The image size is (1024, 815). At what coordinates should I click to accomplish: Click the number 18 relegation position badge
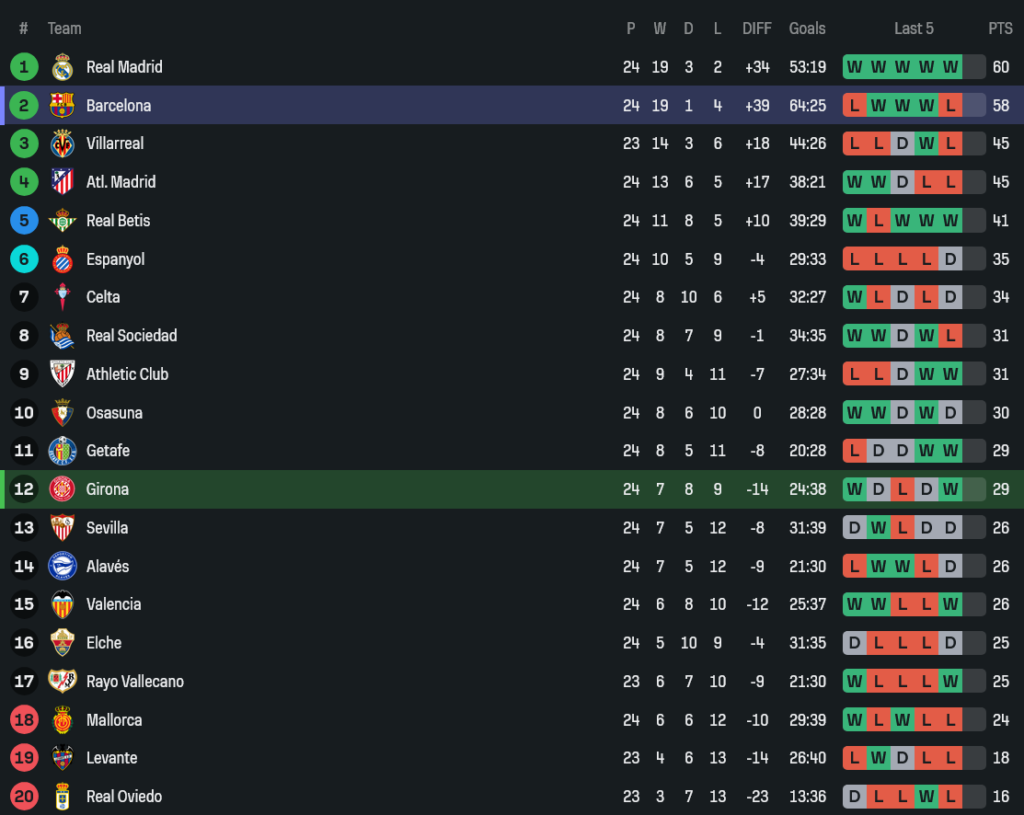[24, 720]
